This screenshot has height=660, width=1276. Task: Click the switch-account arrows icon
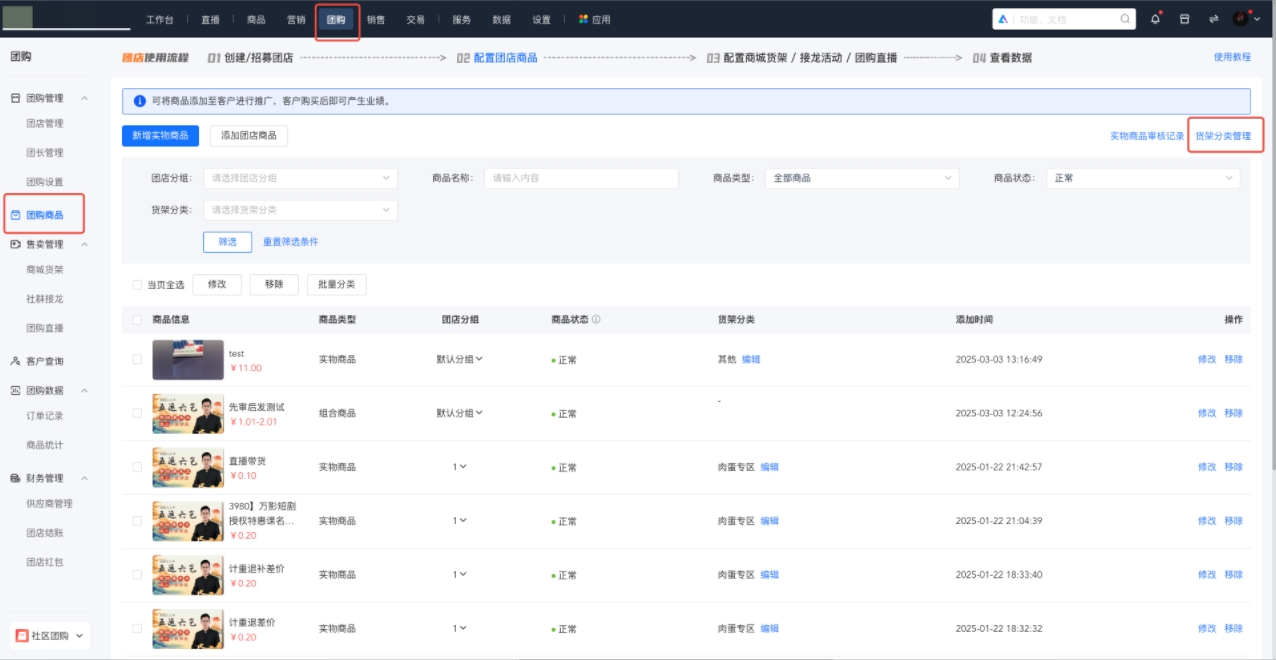(1212, 19)
